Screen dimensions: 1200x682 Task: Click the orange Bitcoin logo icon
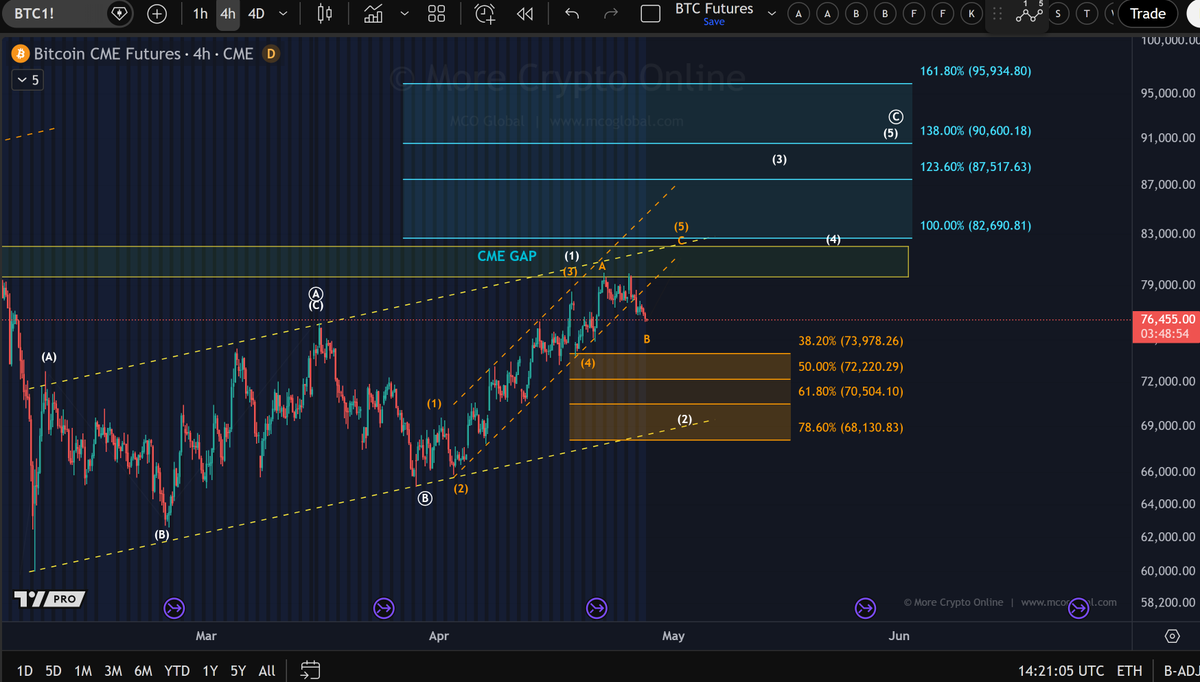[19, 54]
